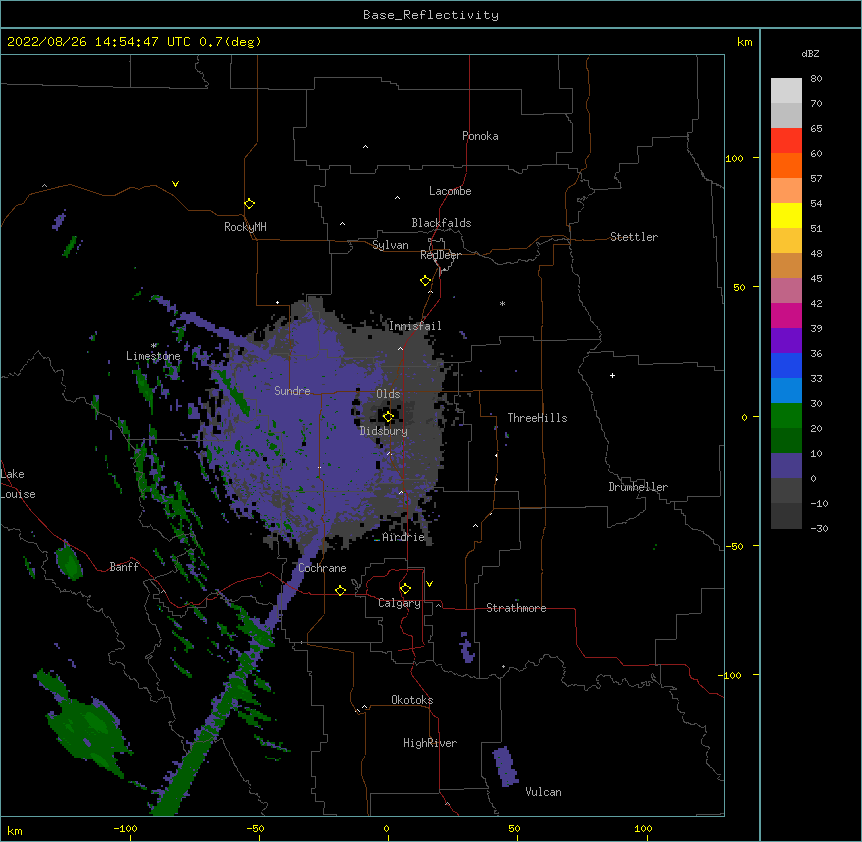Click the Limestone label
Viewport: 862px width, 842px height.
(153, 356)
